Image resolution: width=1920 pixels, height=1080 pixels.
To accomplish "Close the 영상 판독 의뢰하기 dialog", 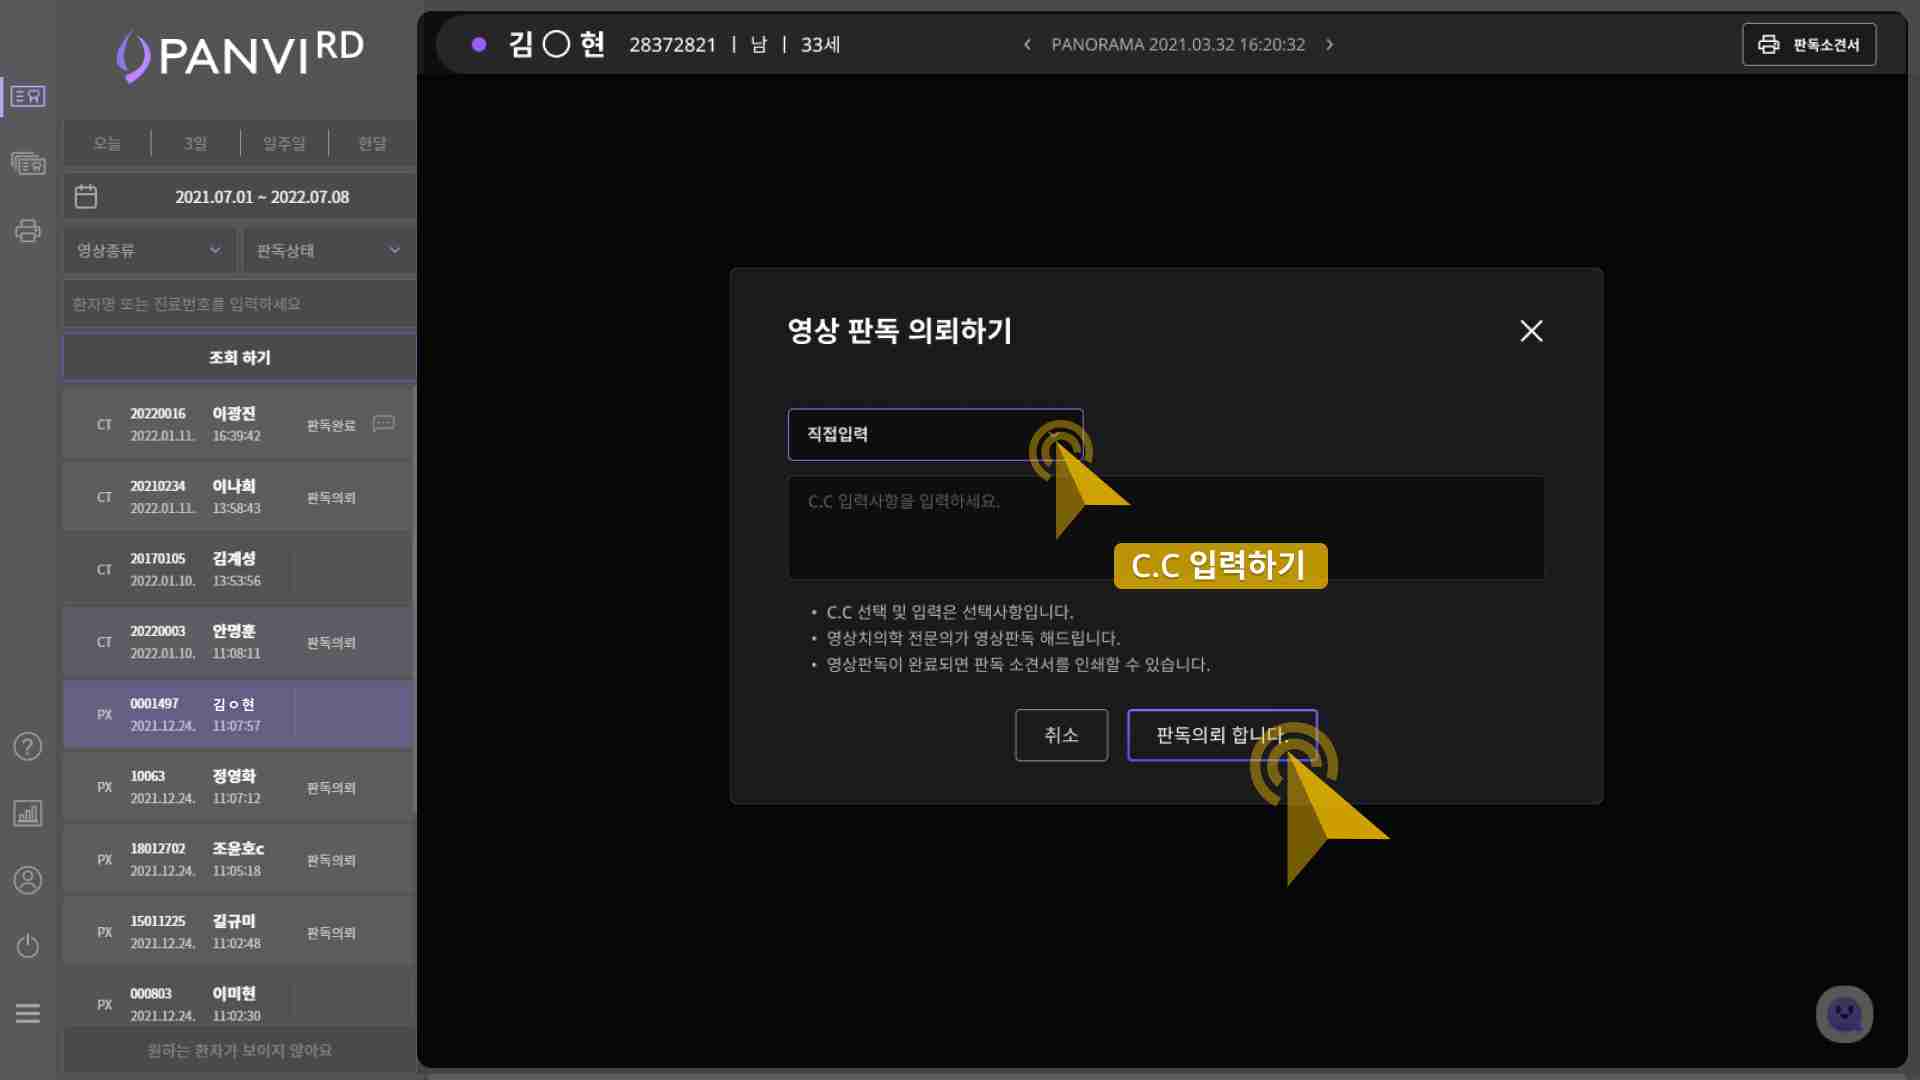I will (x=1531, y=331).
